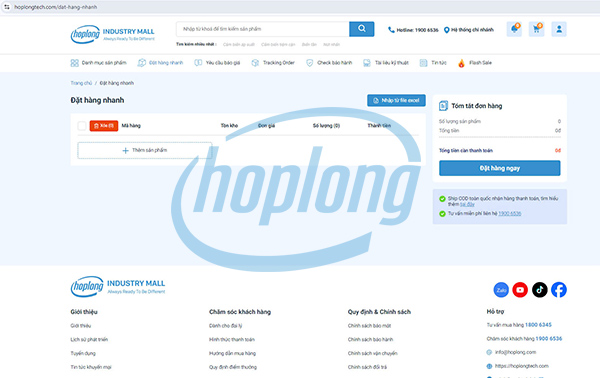Click Nhập từ file excel button

point(396,100)
